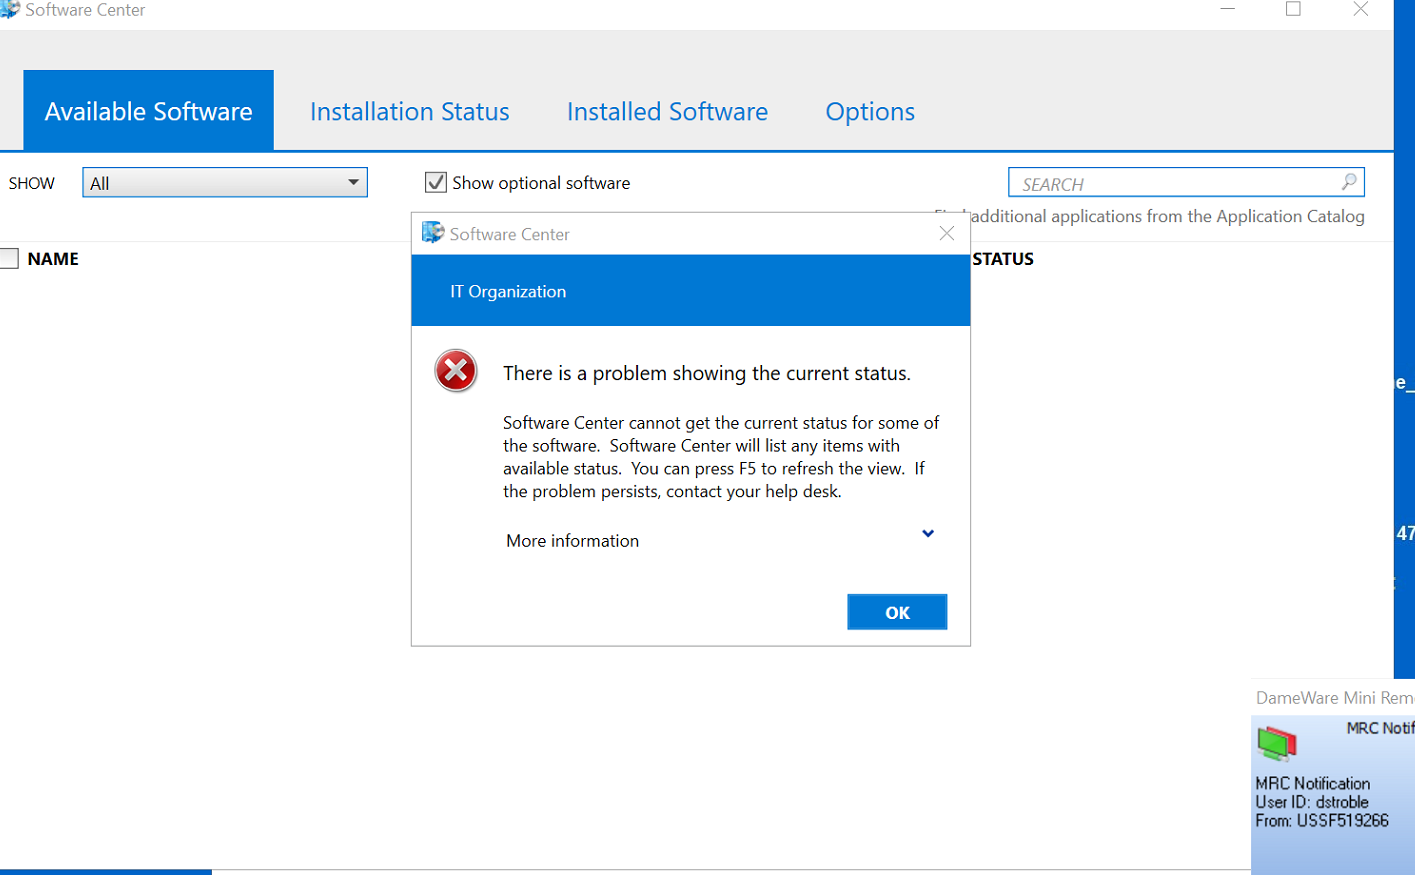Click the Software Center icon in main title bar
1415x875 pixels.
click(10, 9)
